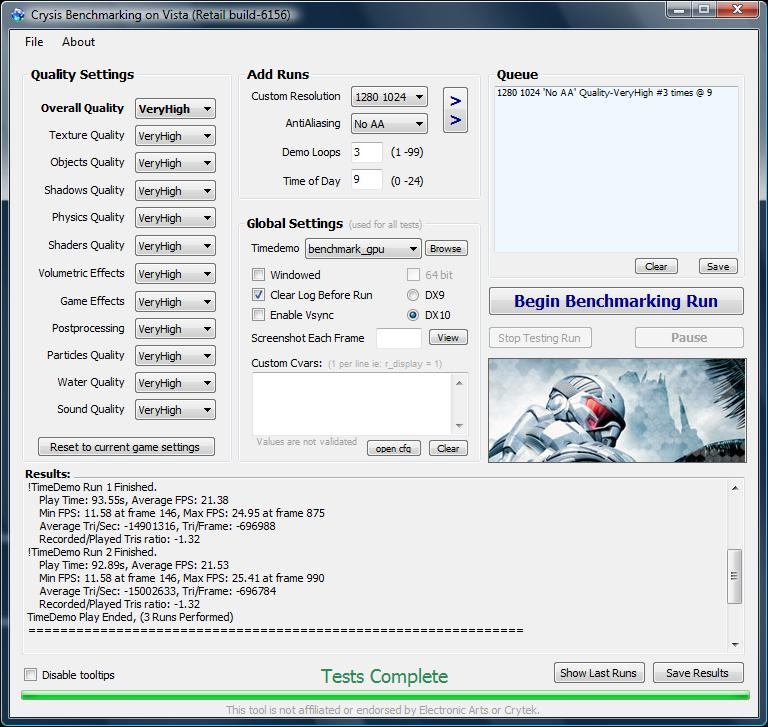This screenshot has height=727, width=768.
Task: Expand the Shaders Quality dropdown
Action: [175, 245]
